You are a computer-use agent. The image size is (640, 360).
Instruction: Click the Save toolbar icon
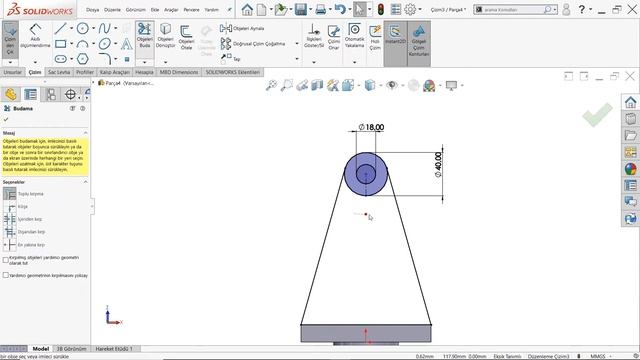coord(301,9)
